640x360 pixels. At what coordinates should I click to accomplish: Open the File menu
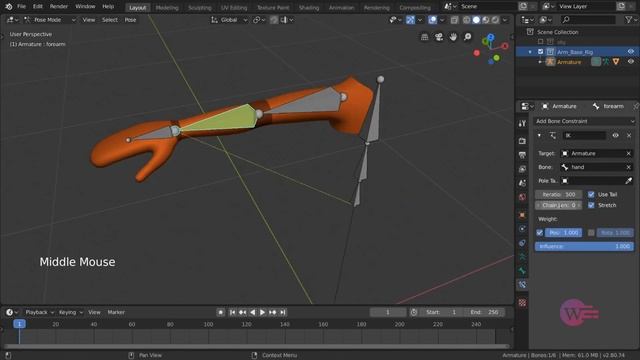[22, 7]
